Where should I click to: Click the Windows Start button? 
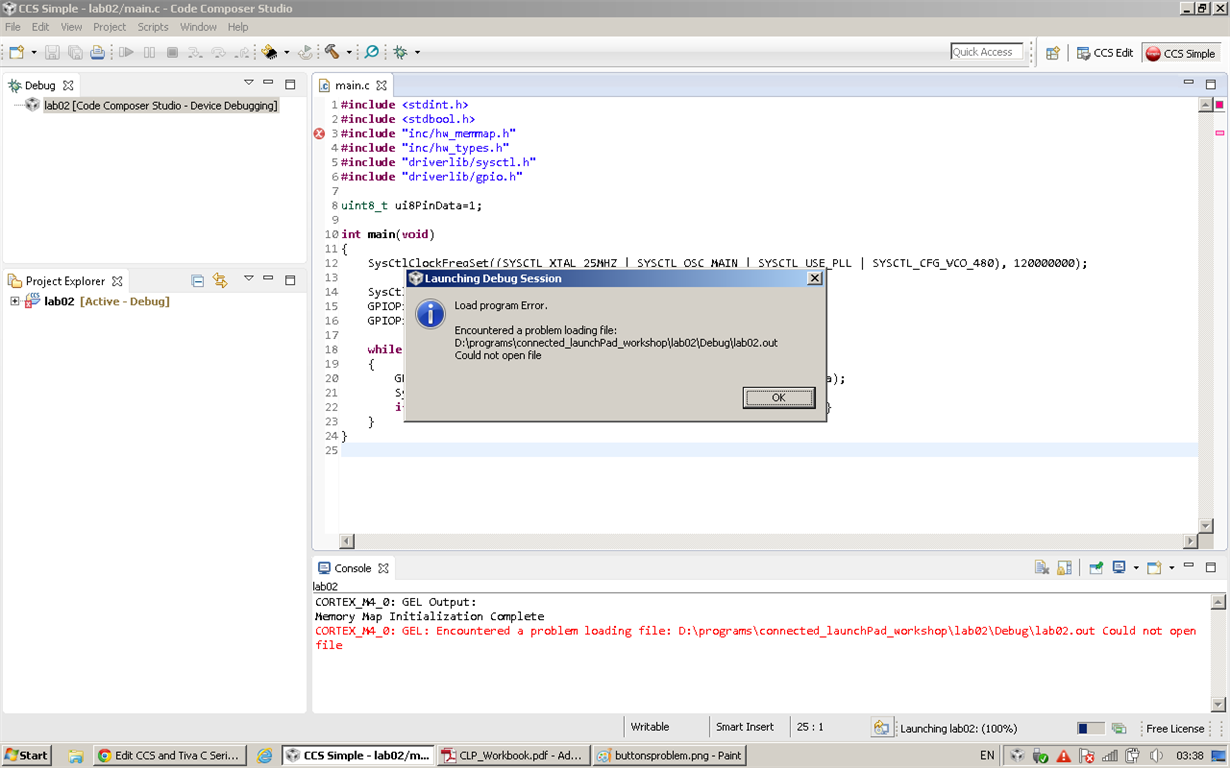coord(27,755)
